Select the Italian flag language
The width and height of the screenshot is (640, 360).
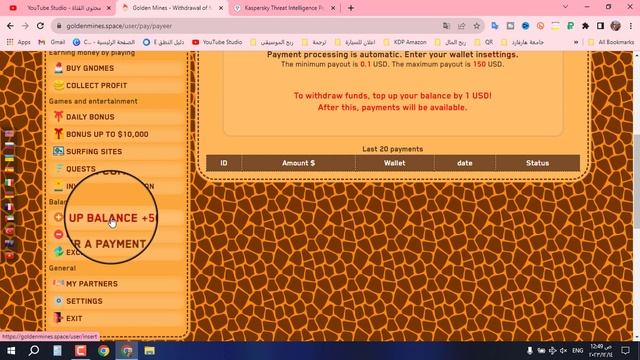(x=9, y=182)
